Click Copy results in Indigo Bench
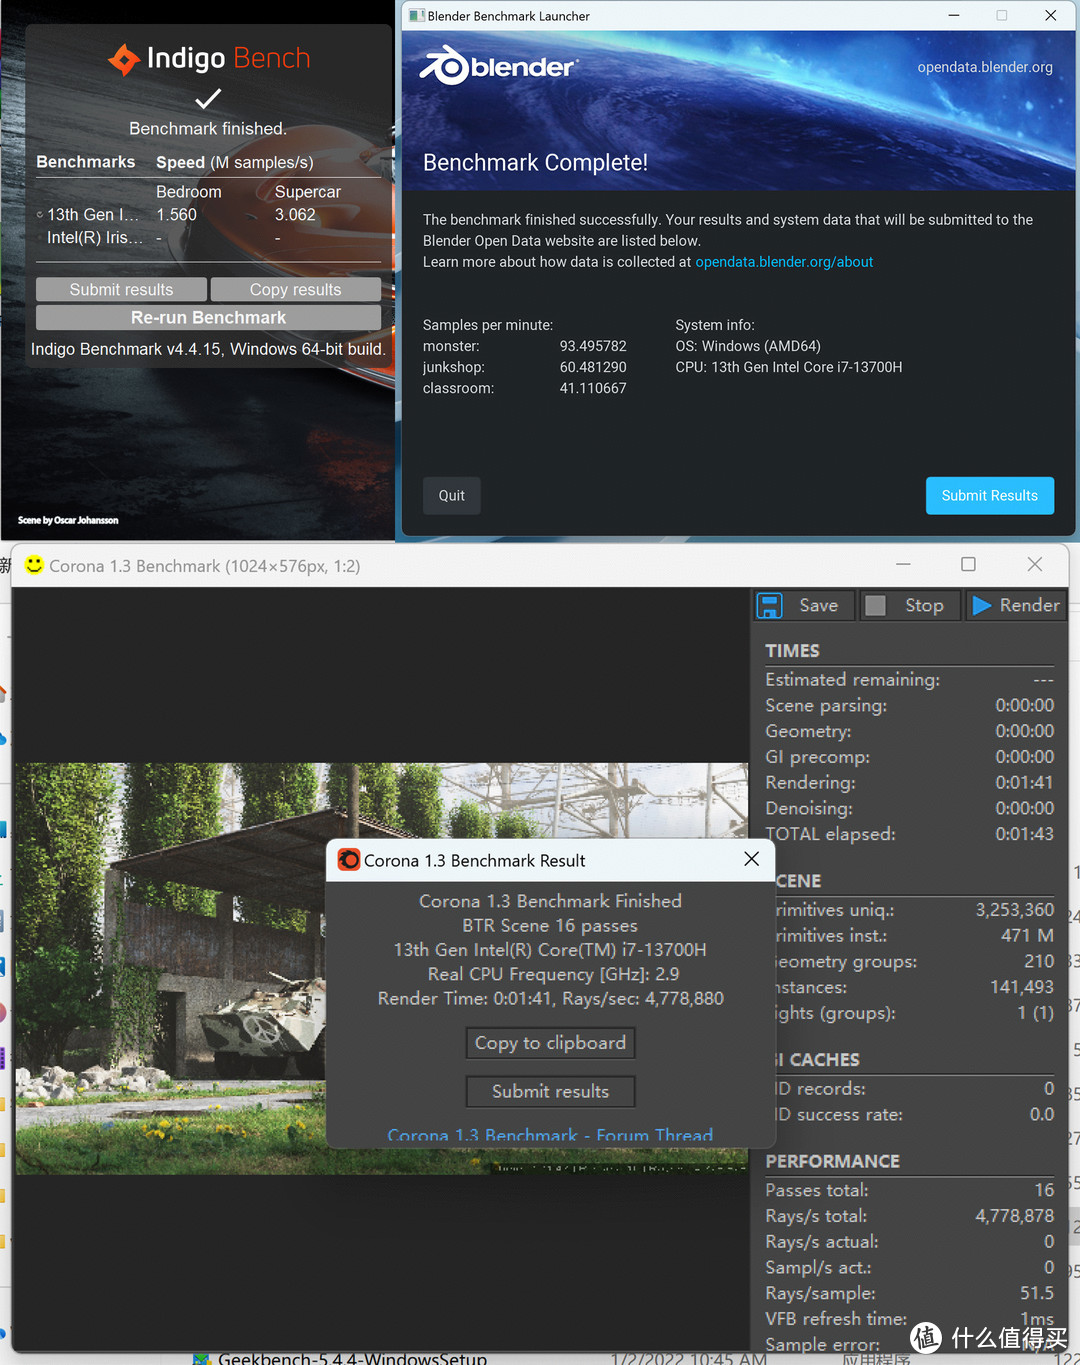 coord(295,289)
